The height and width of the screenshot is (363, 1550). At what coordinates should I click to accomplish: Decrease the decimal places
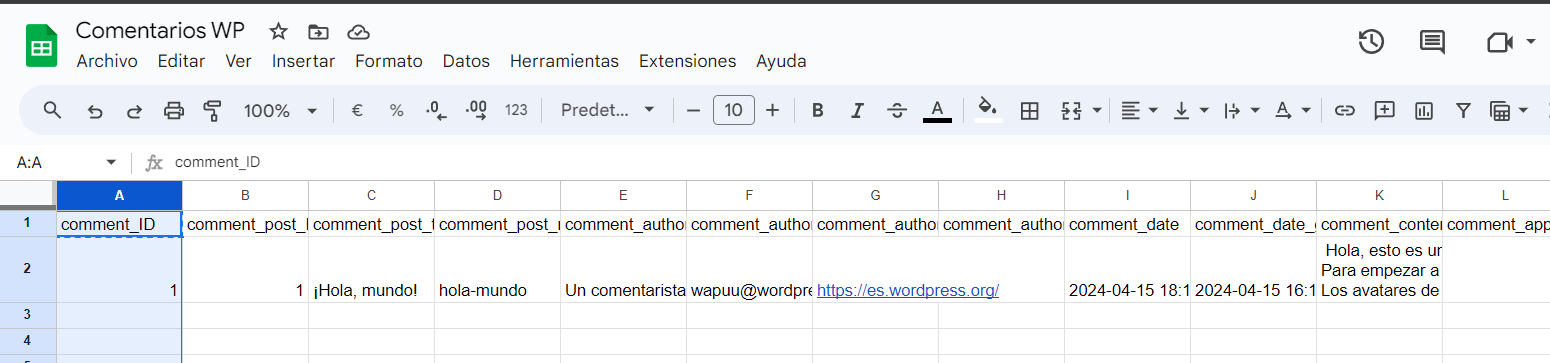[437, 110]
